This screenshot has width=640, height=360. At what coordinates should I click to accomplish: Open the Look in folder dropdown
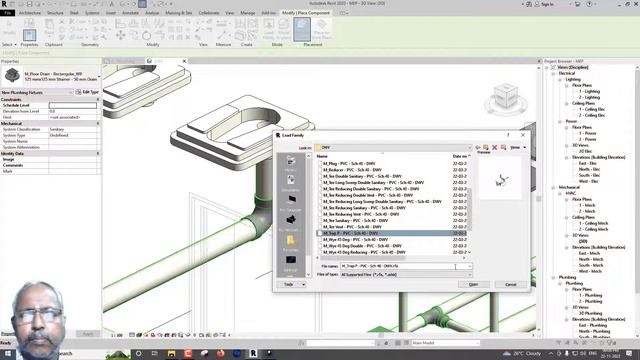point(469,147)
